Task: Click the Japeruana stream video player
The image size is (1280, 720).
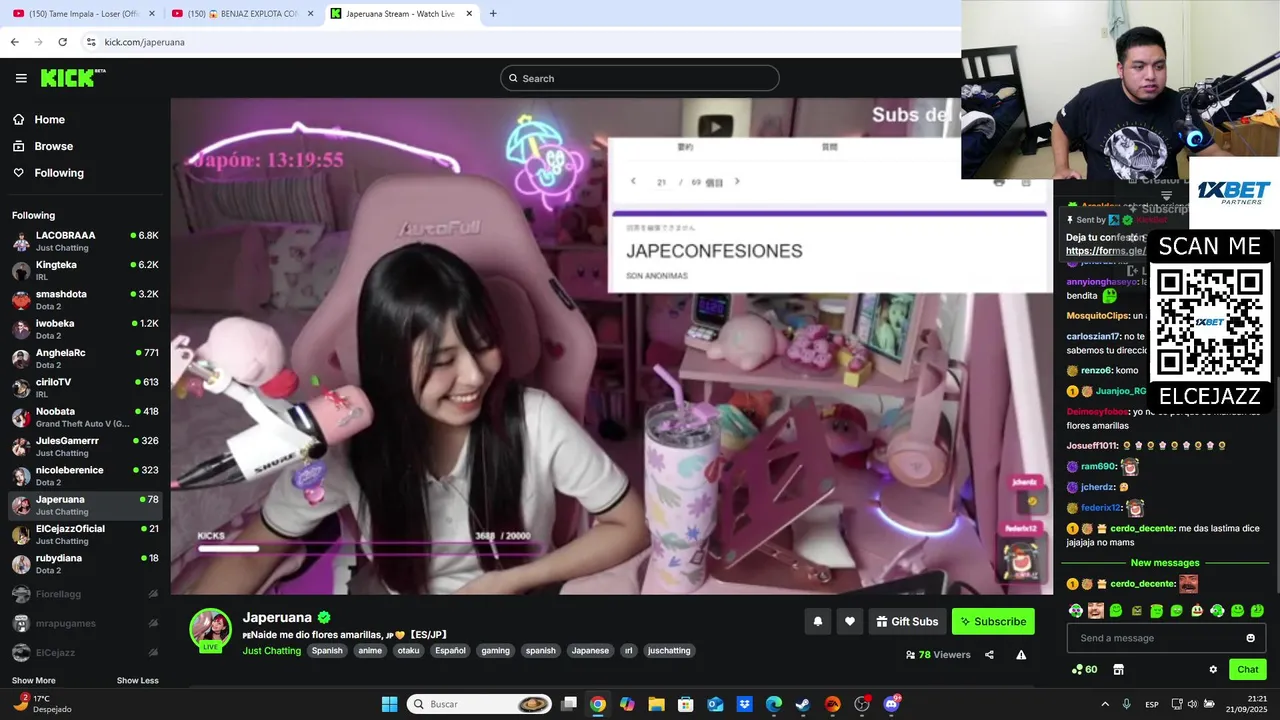Action: coord(611,346)
